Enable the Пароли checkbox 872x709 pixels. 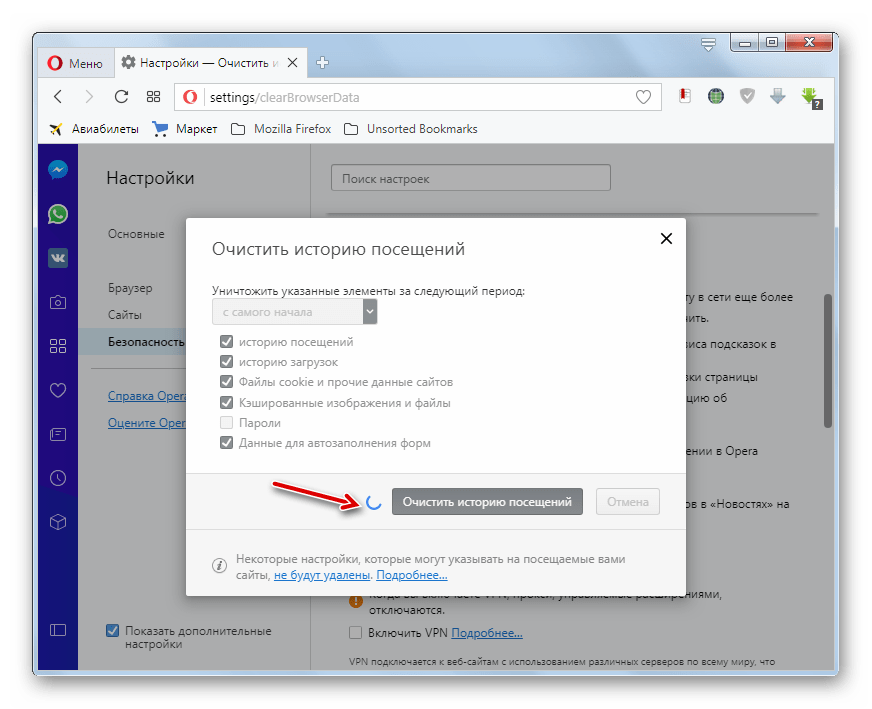click(x=226, y=423)
